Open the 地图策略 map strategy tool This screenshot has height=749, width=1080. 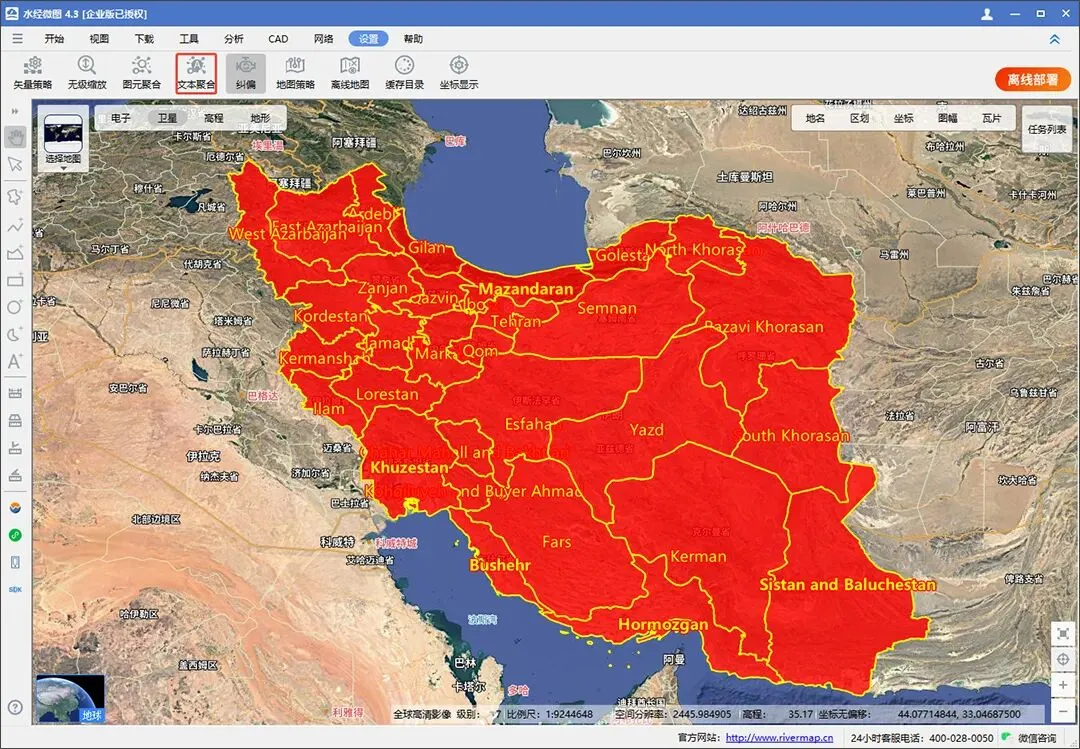[x=295, y=73]
